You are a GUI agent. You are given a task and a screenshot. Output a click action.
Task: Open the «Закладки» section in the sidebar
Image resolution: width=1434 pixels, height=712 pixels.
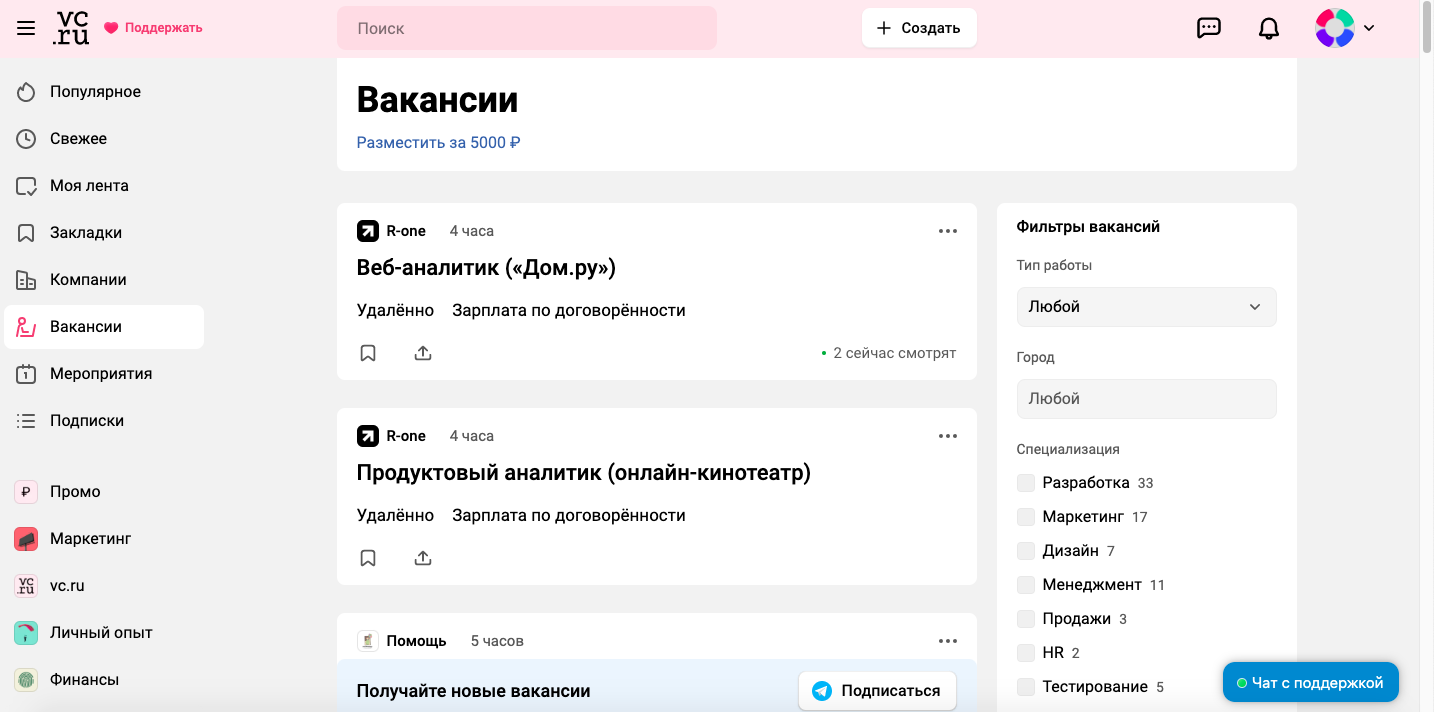(x=88, y=232)
